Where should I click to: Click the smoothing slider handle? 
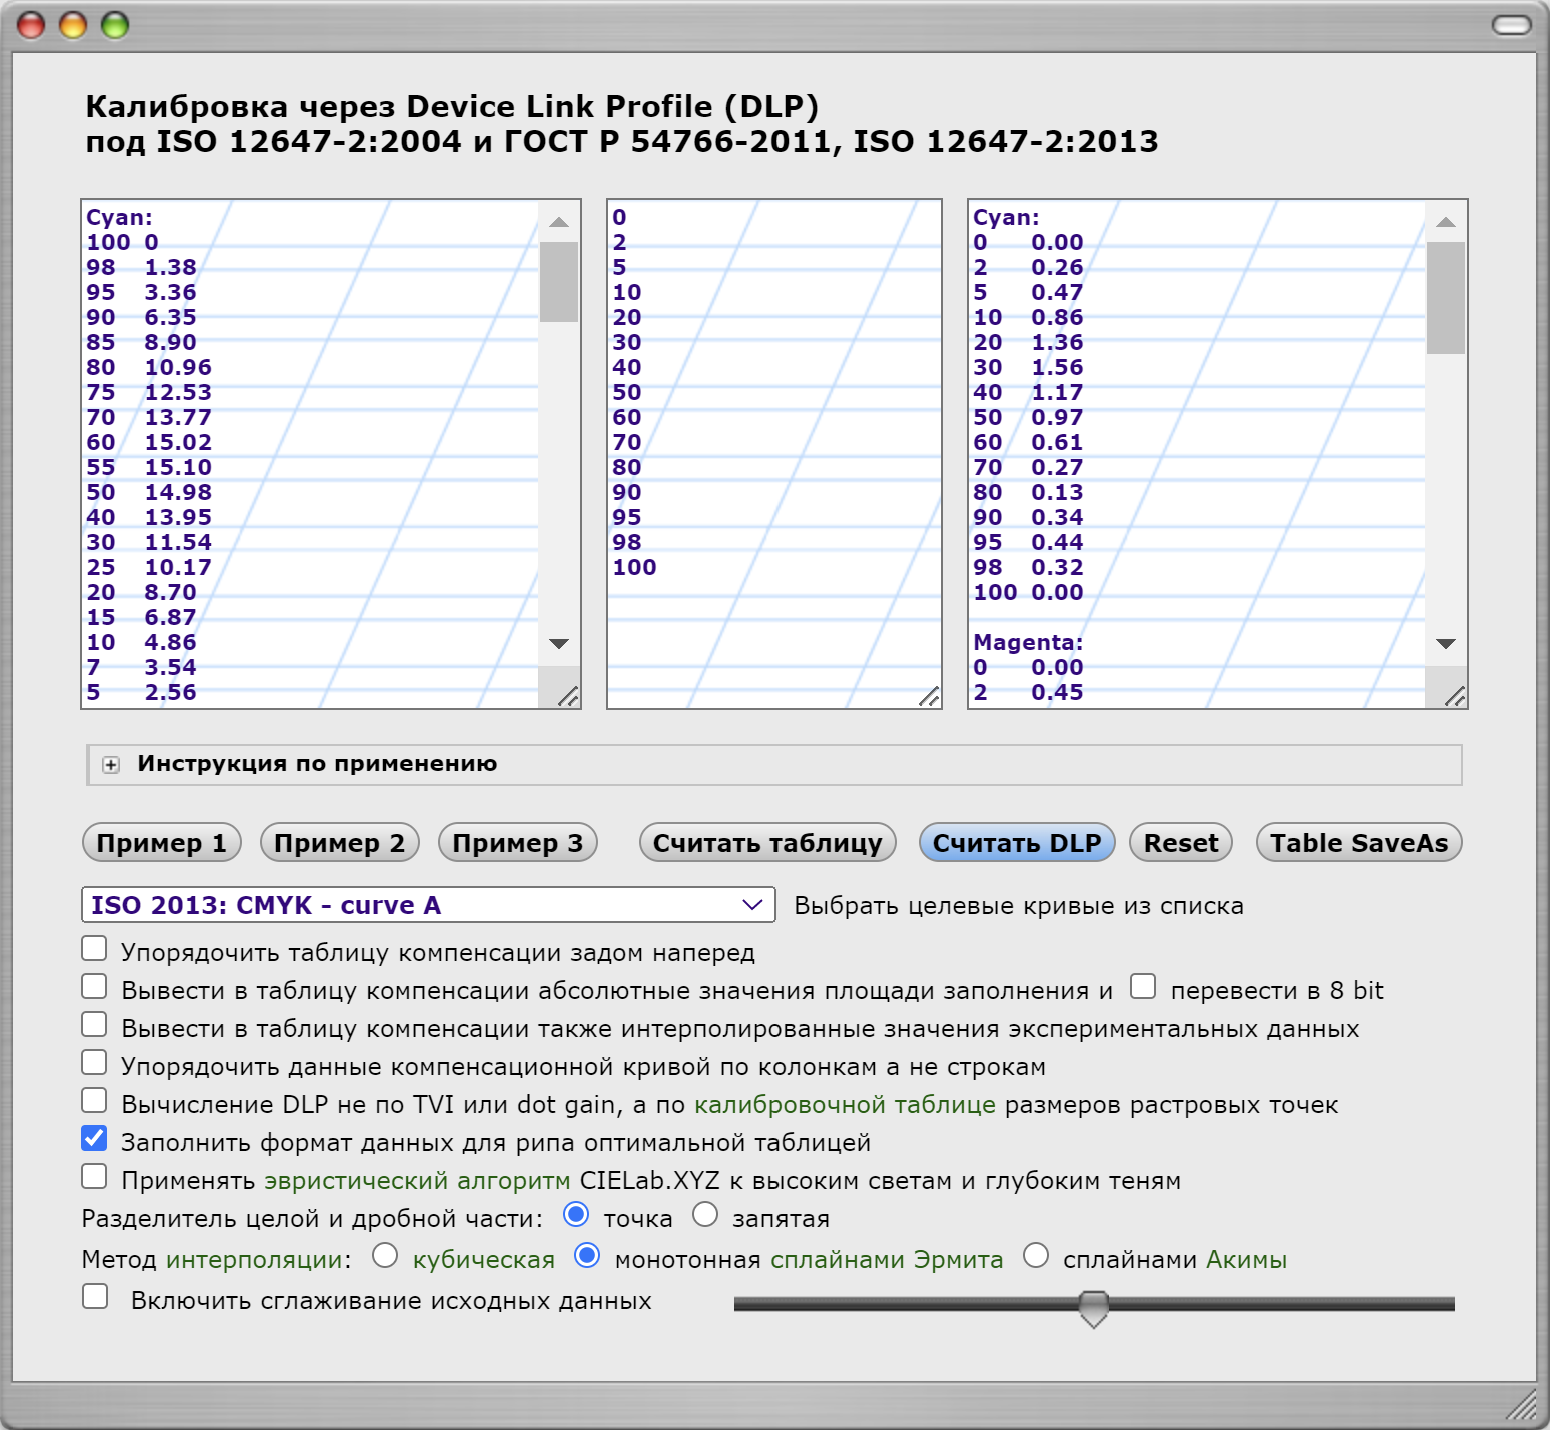click(x=1094, y=1307)
